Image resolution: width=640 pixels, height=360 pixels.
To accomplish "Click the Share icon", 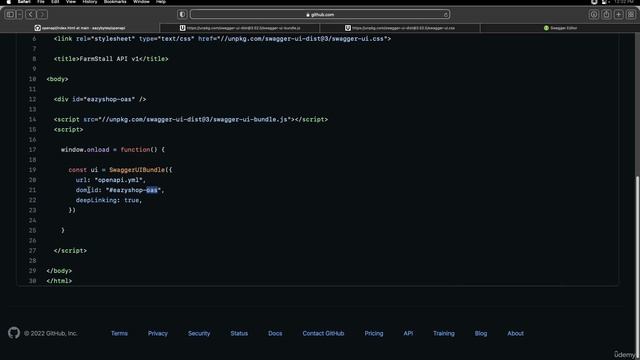I will [607, 15].
